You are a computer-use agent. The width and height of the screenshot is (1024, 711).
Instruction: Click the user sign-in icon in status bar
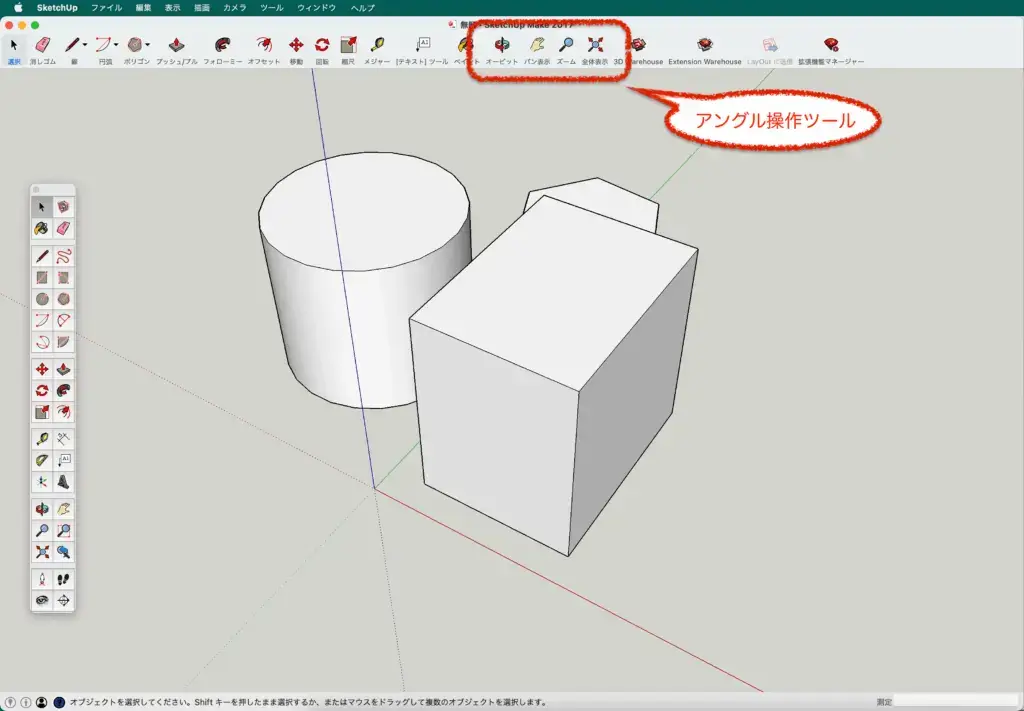pyautogui.click(x=42, y=703)
